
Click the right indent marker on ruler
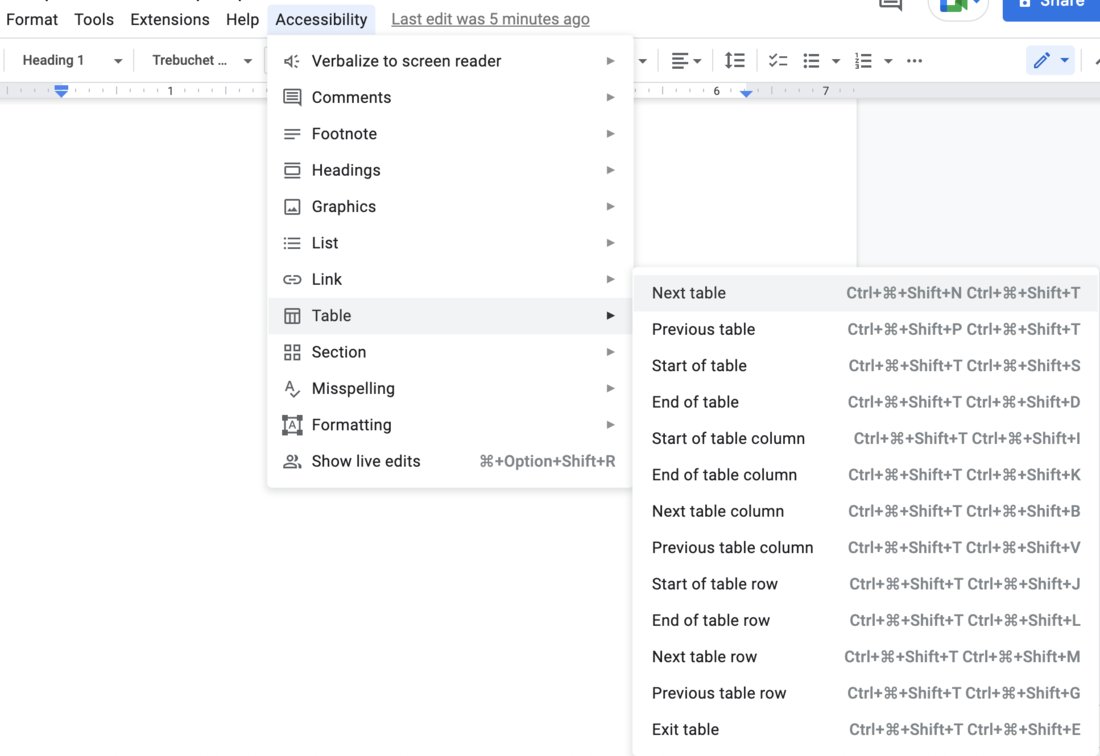point(746,93)
